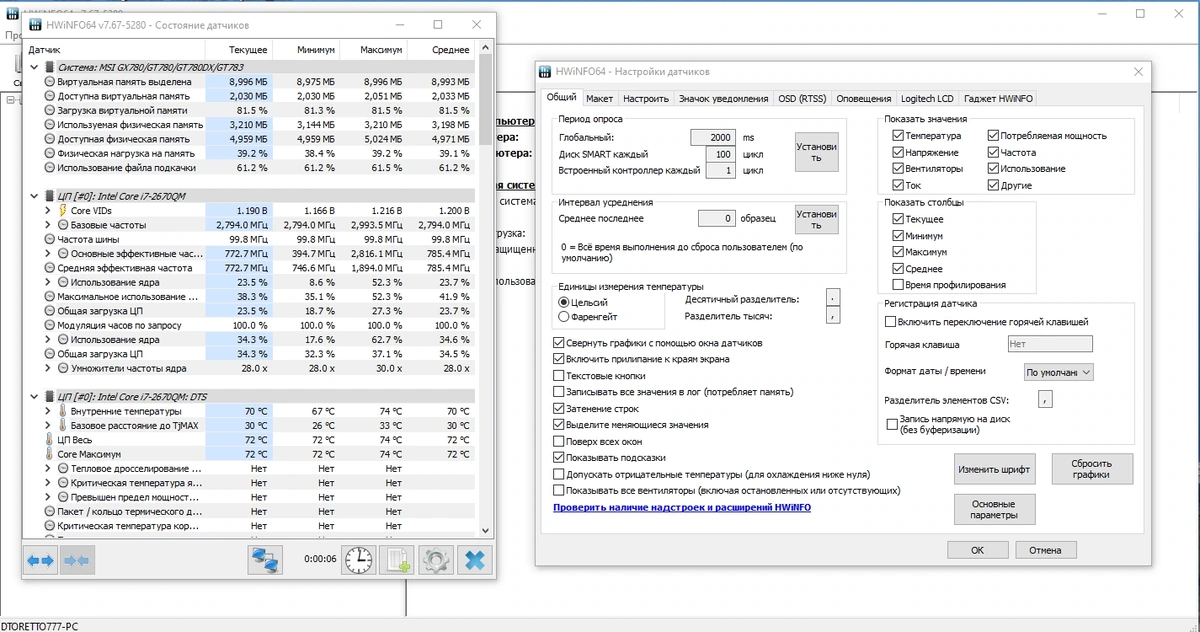The height and width of the screenshot is (632, 1200).
Task: Click Установить button beside polling period
Action: coord(817,153)
